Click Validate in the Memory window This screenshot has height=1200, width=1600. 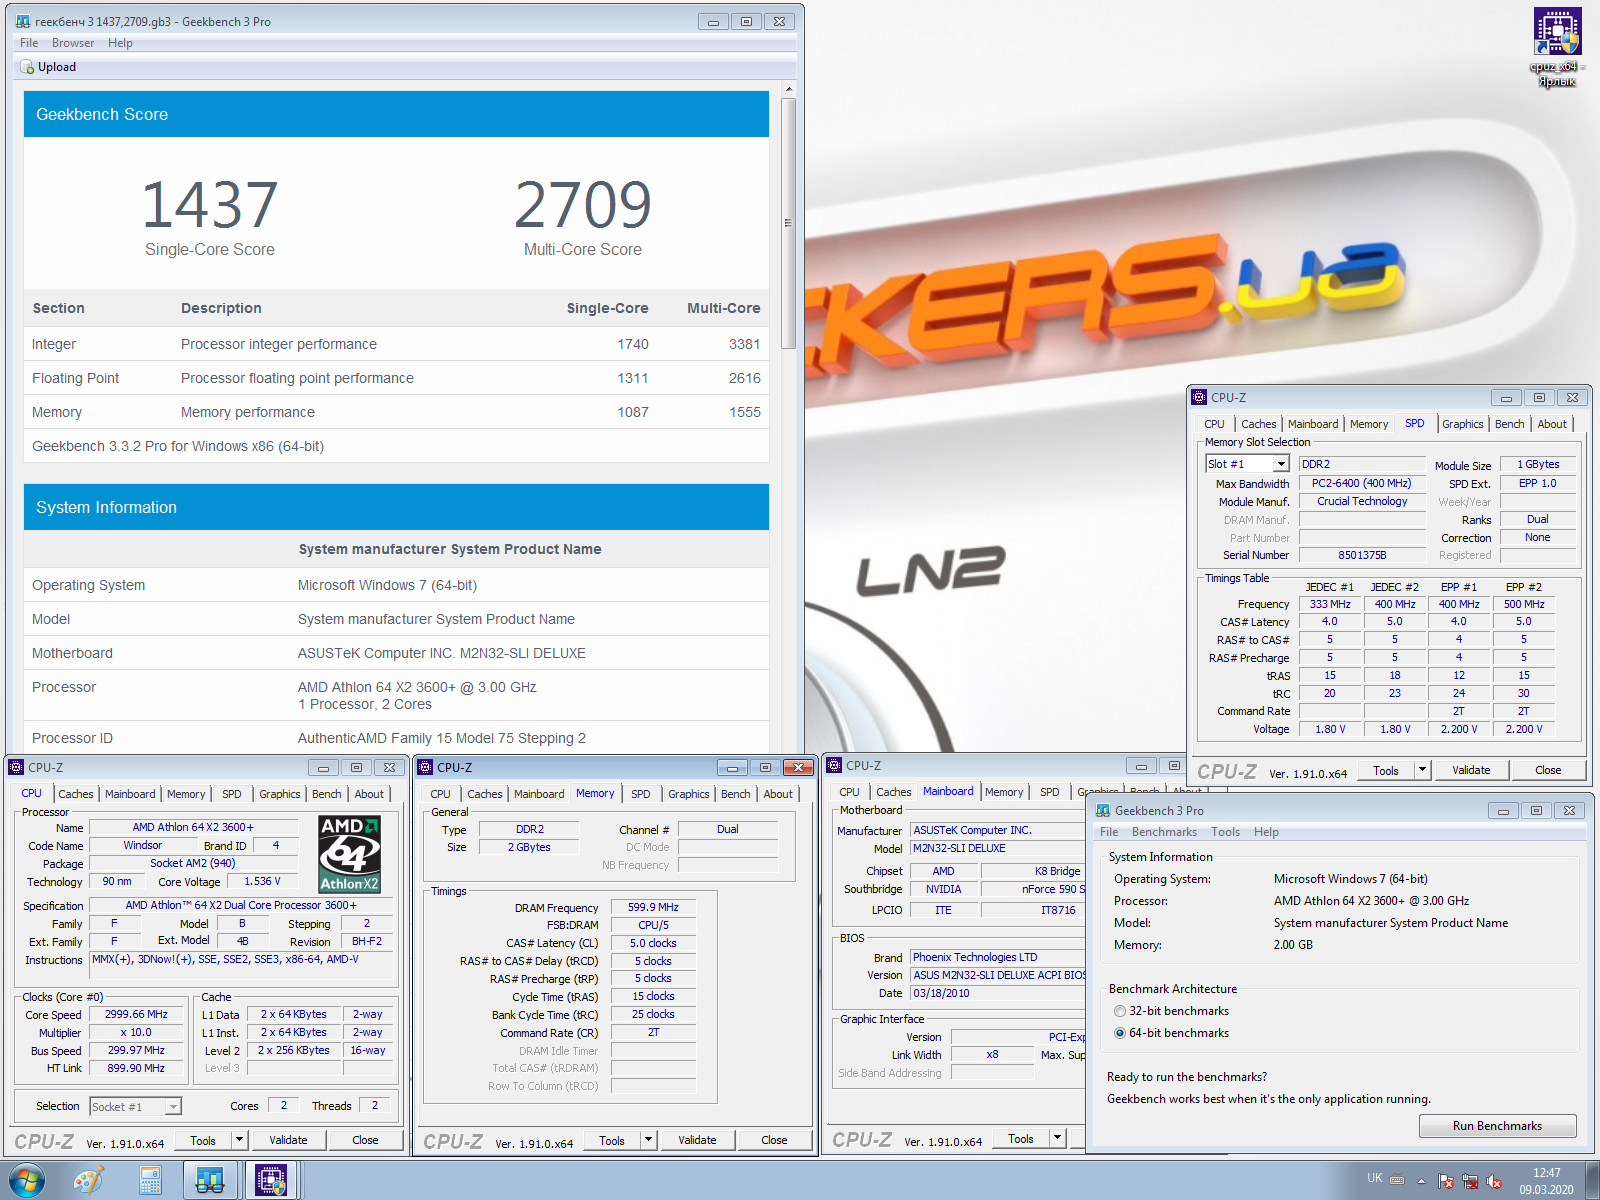point(697,1140)
